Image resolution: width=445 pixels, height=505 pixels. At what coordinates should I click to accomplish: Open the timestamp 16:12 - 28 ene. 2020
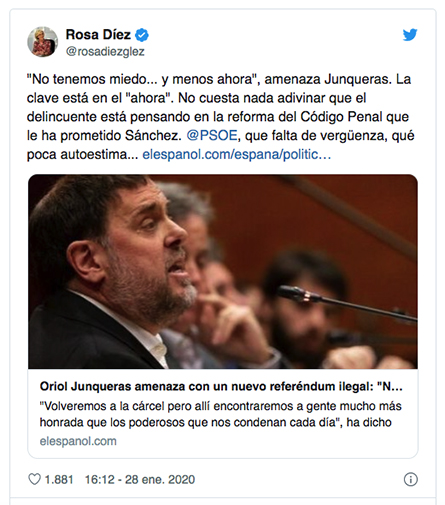click(x=140, y=479)
